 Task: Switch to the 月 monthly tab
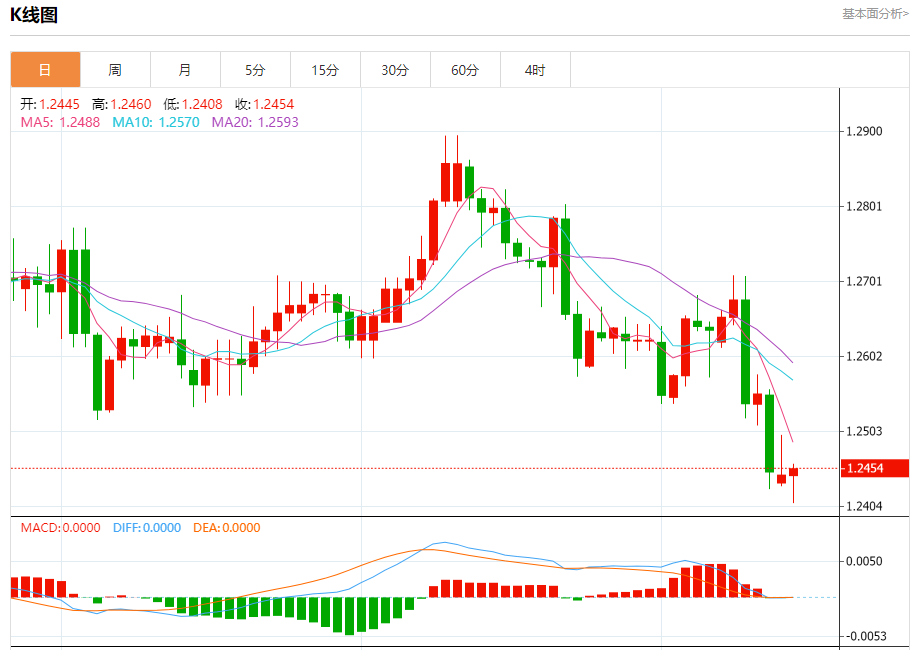[185, 70]
